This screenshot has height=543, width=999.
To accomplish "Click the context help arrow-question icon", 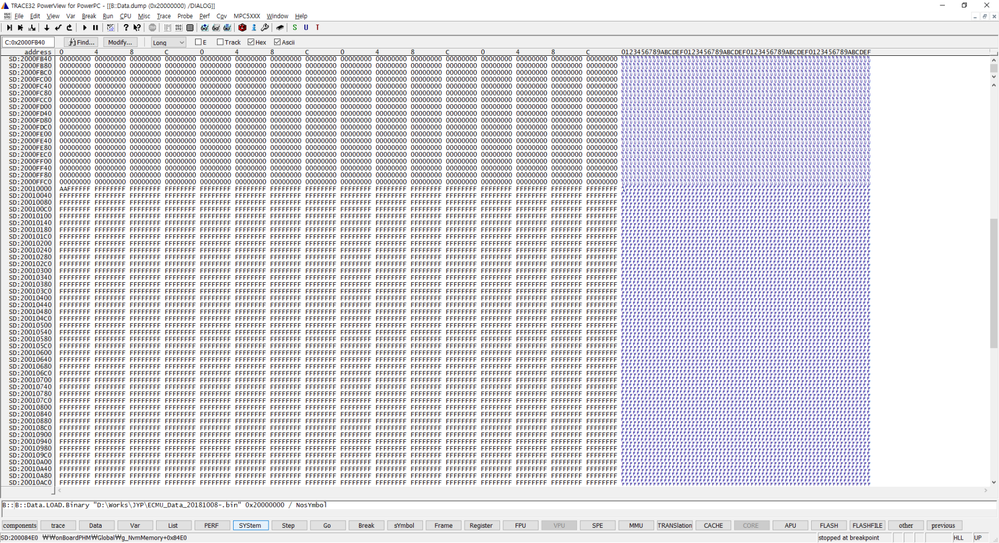I will coord(137,27).
